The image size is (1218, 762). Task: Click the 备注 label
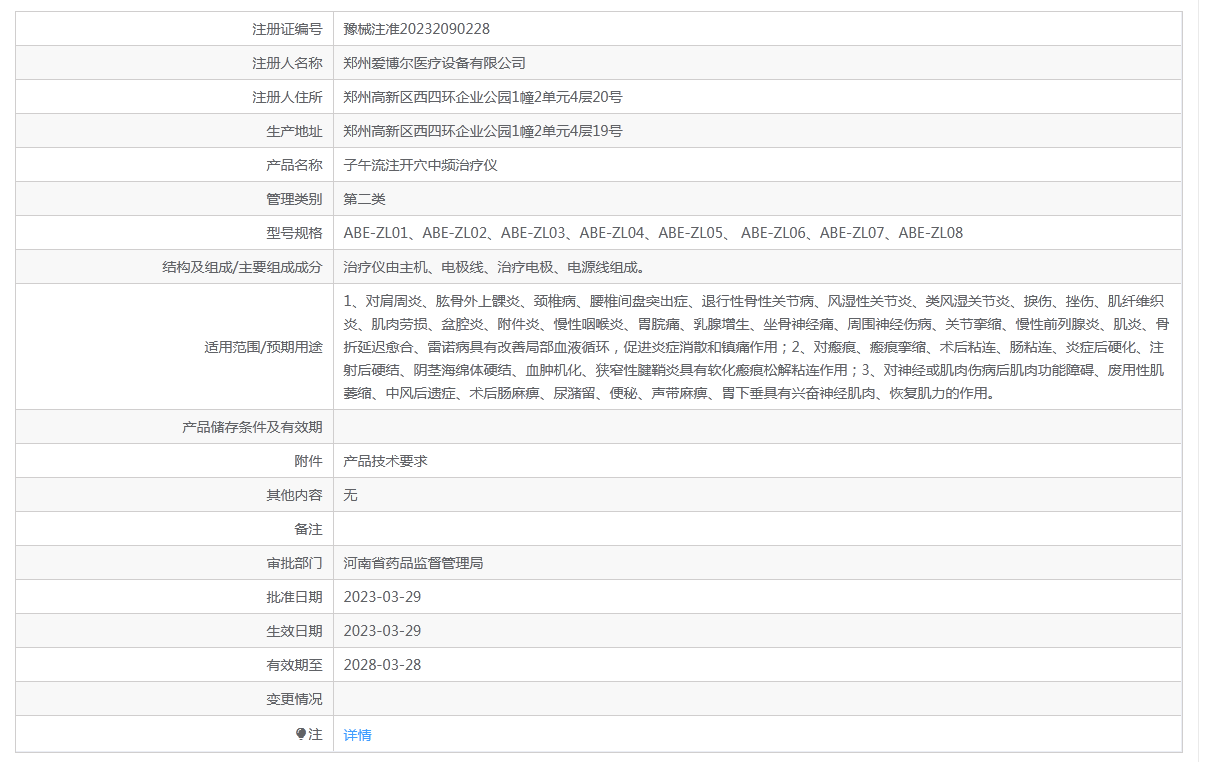tap(308, 529)
